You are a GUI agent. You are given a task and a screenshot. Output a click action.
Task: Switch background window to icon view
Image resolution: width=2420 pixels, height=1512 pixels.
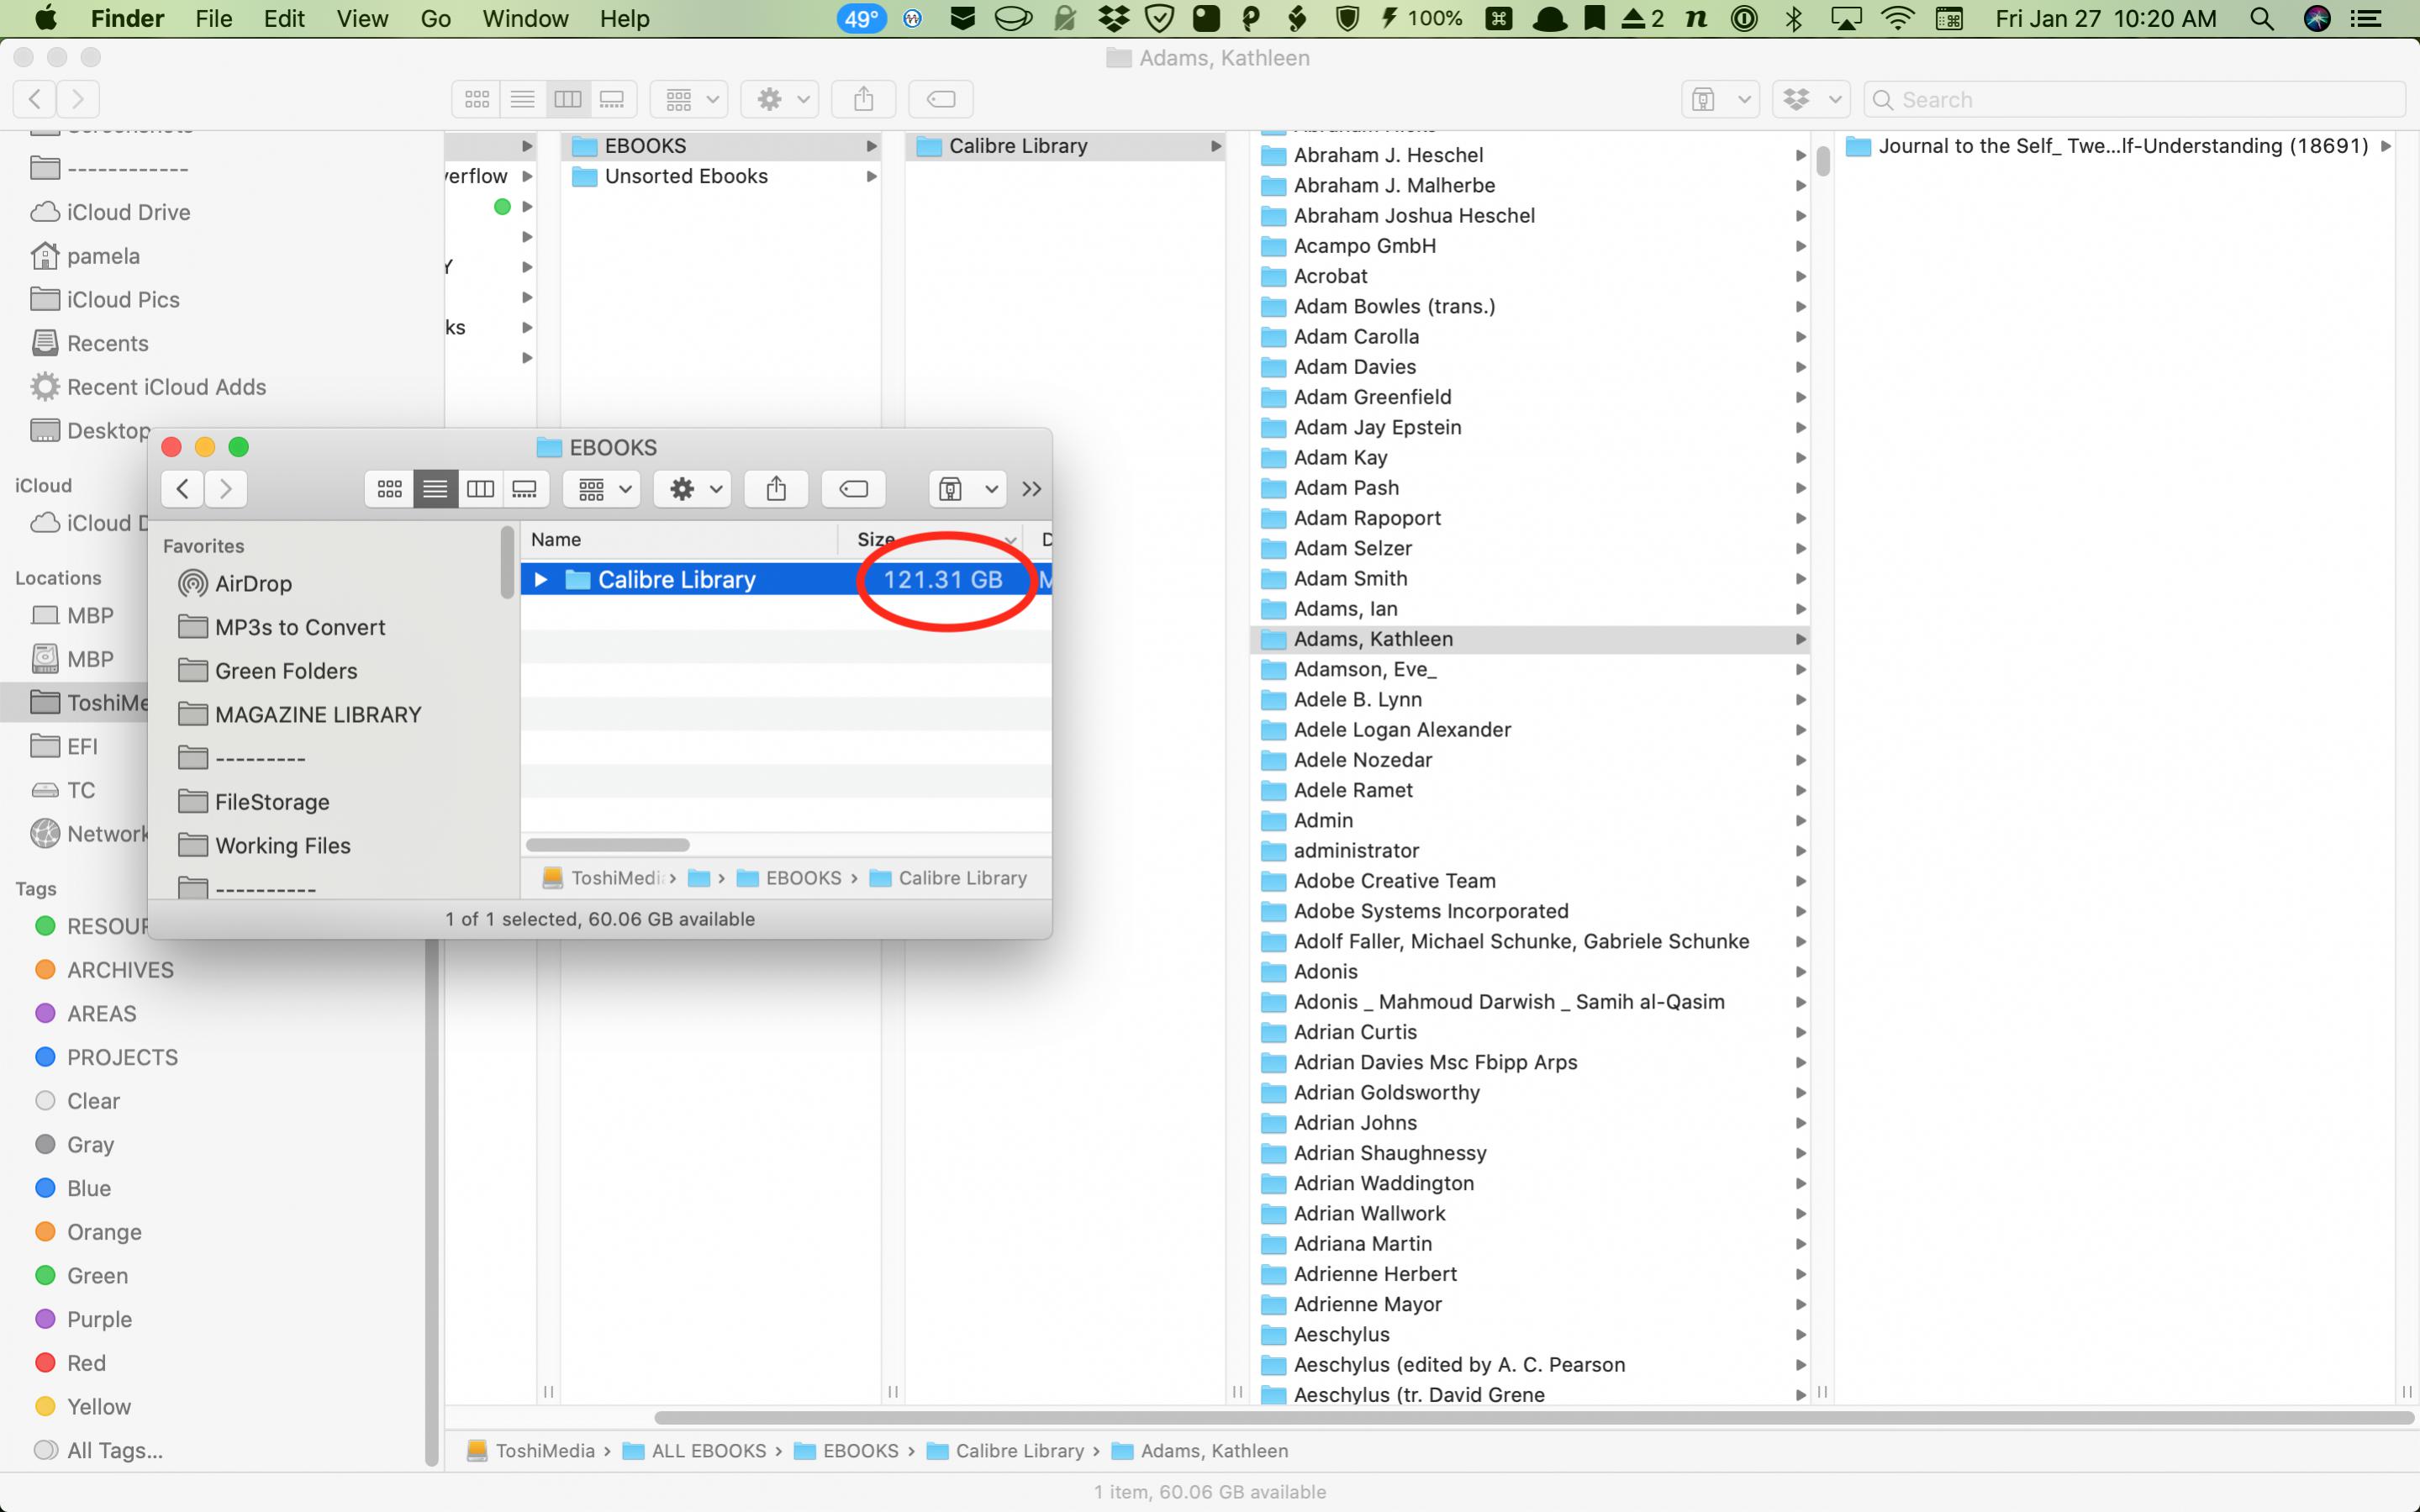[477, 99]
